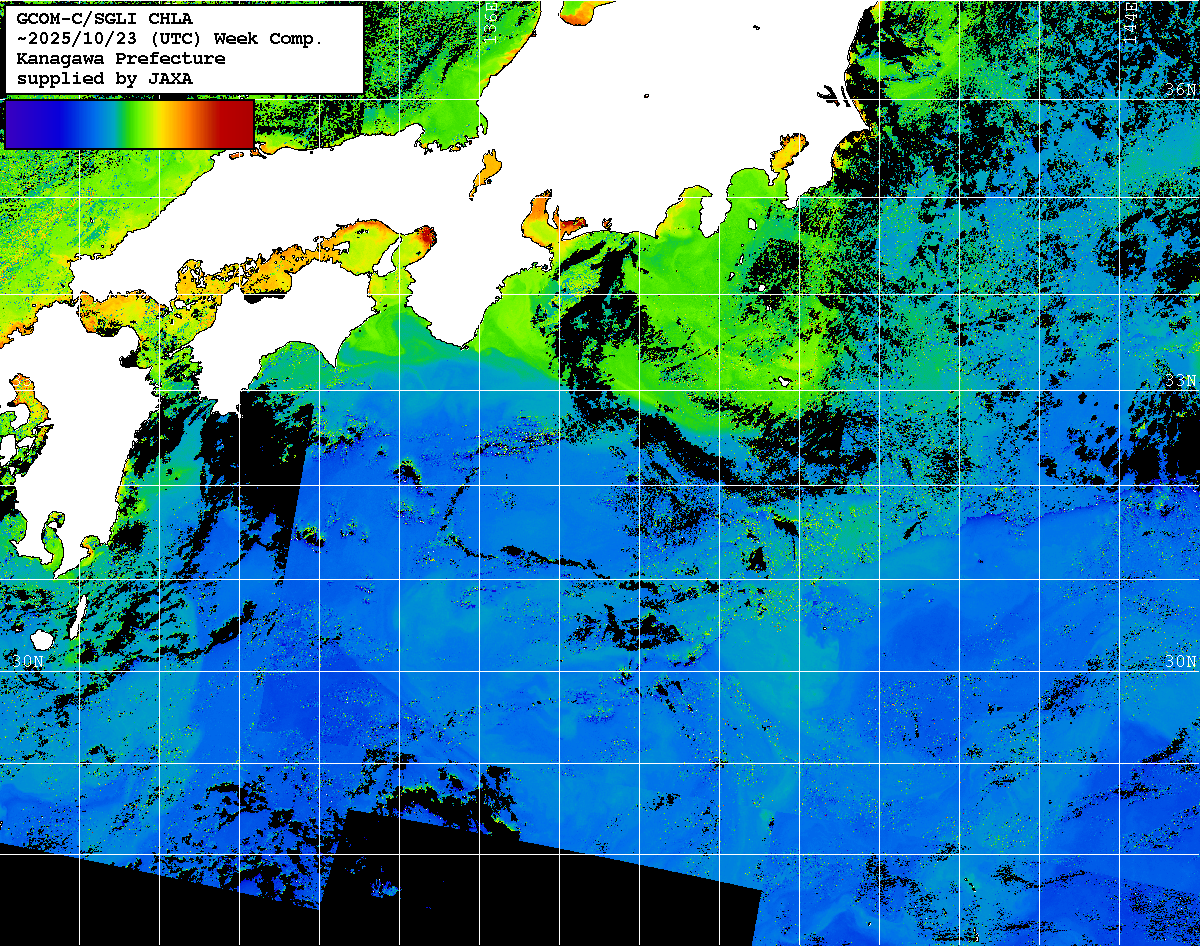The image size is (1200, 946).
Task: Click the dark red hotspot in Osaka Bay
Action: (426, 236)
